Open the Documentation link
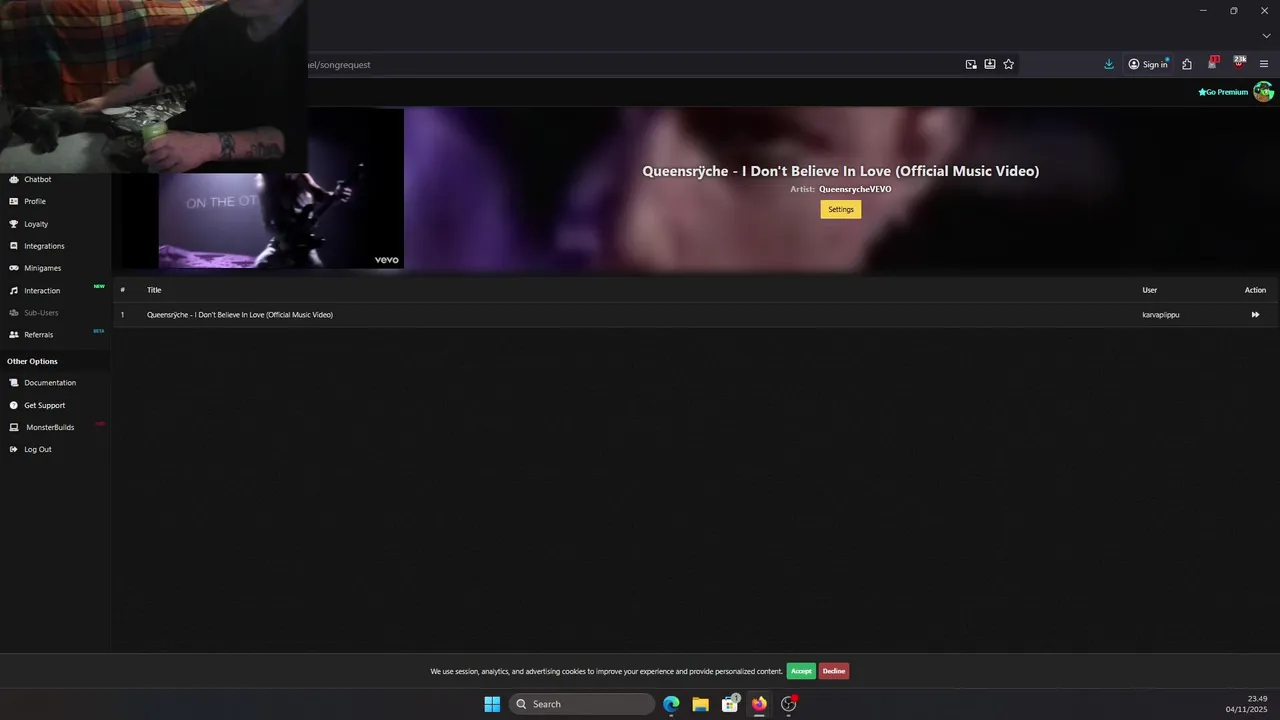The height and width of the screenshot is (720, 1280). coord(50,383)
